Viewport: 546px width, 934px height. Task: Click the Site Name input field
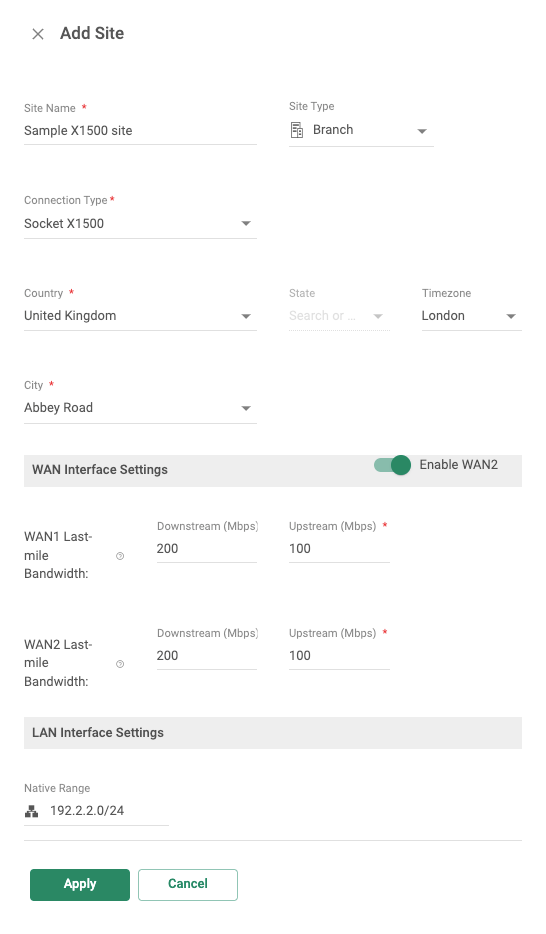point(141,131)
